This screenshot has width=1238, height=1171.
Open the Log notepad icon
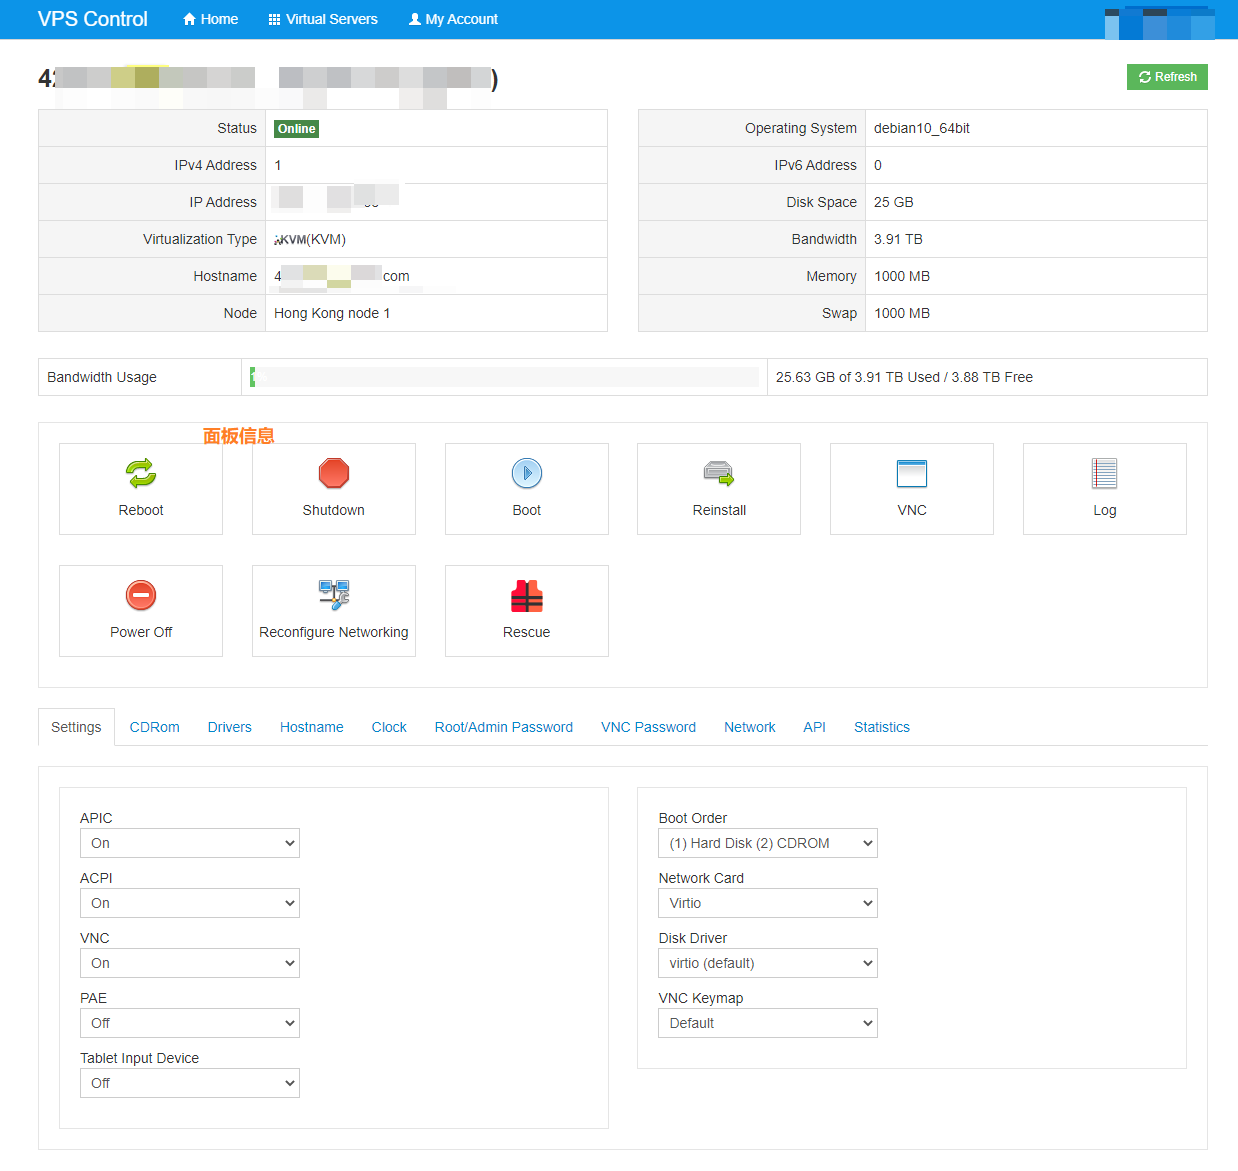1104,473
